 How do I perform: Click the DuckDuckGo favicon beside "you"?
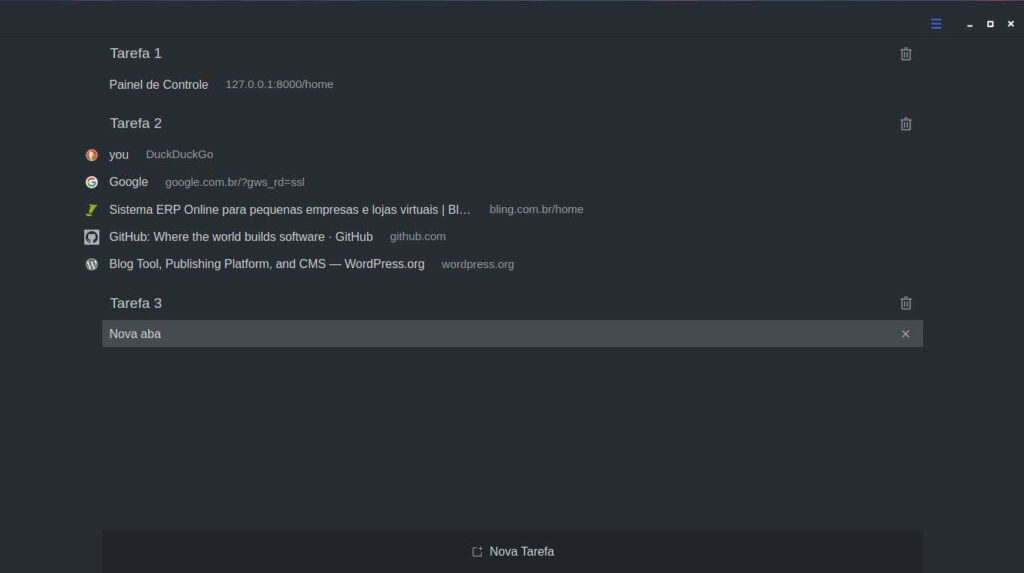coord(92,155)
